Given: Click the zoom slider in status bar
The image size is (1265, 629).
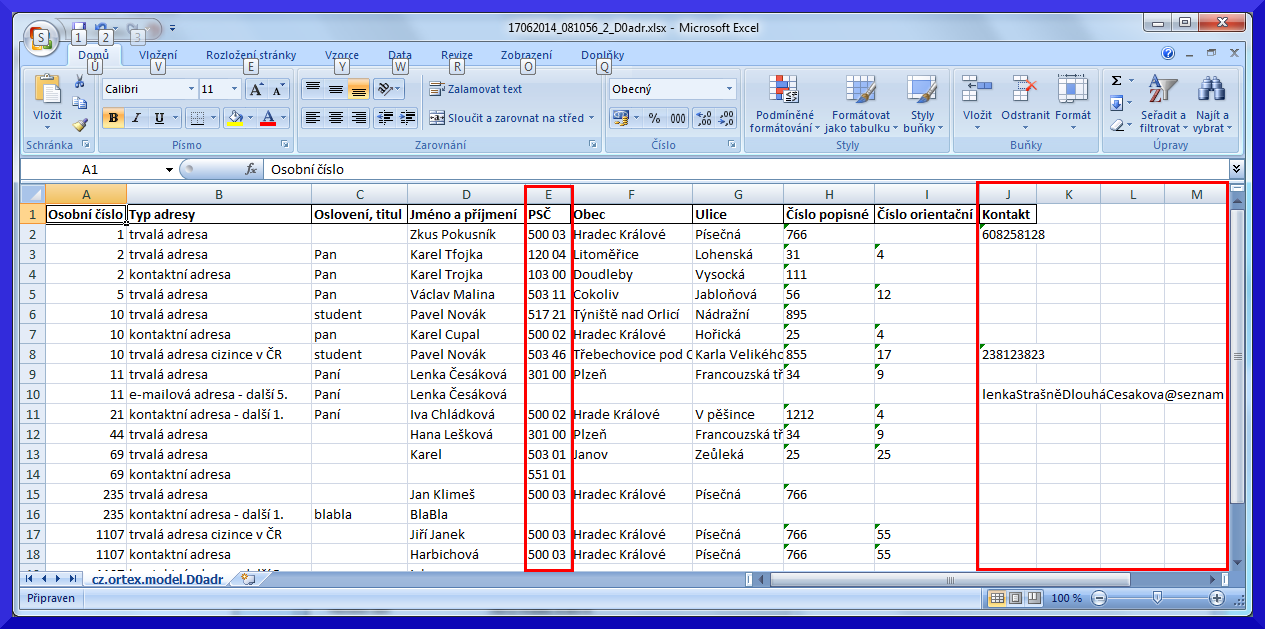Looking at the screenshot, I should (x=1157, y=598).
